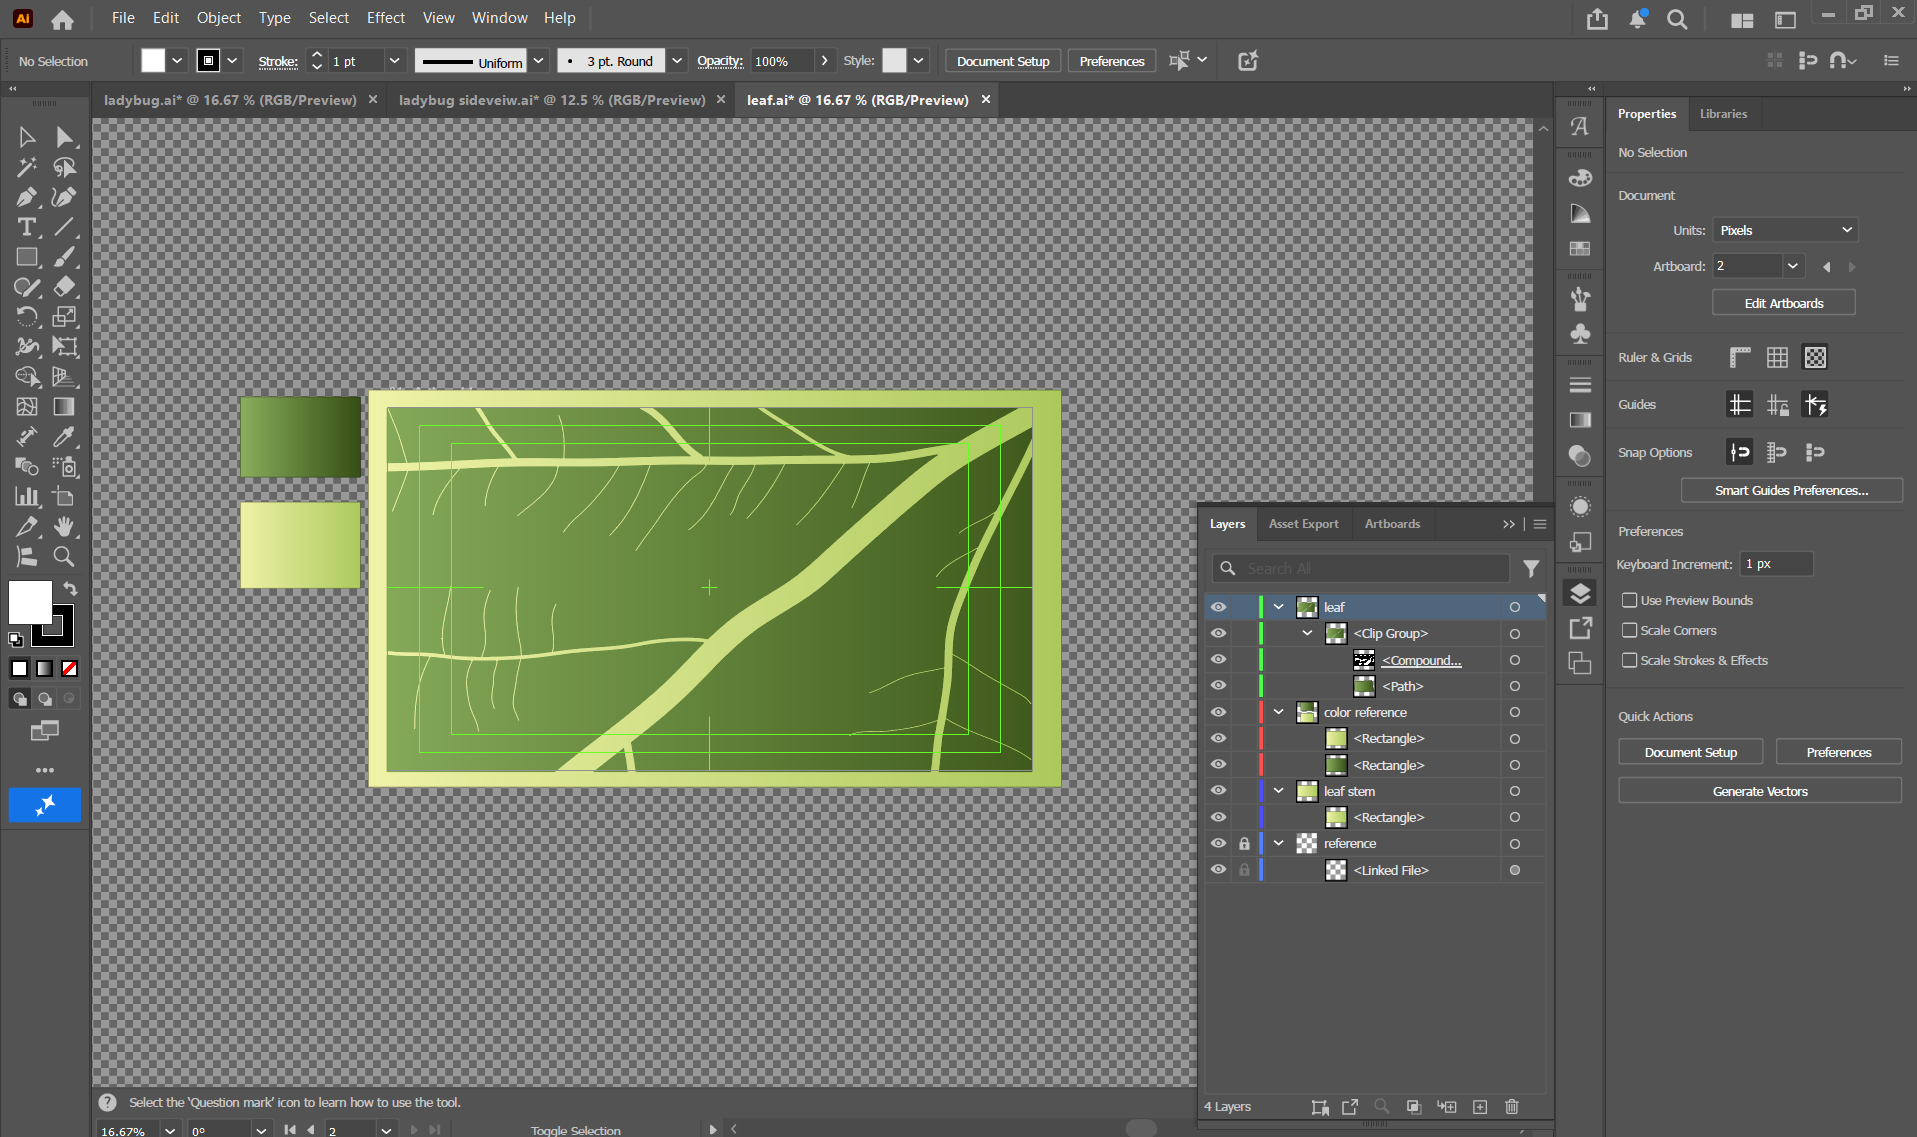Image resolution: width=1917 pixels, height=1137 pixels.
Task: Open Smart Guides Preferences
Action: (x=1791, y=490)
